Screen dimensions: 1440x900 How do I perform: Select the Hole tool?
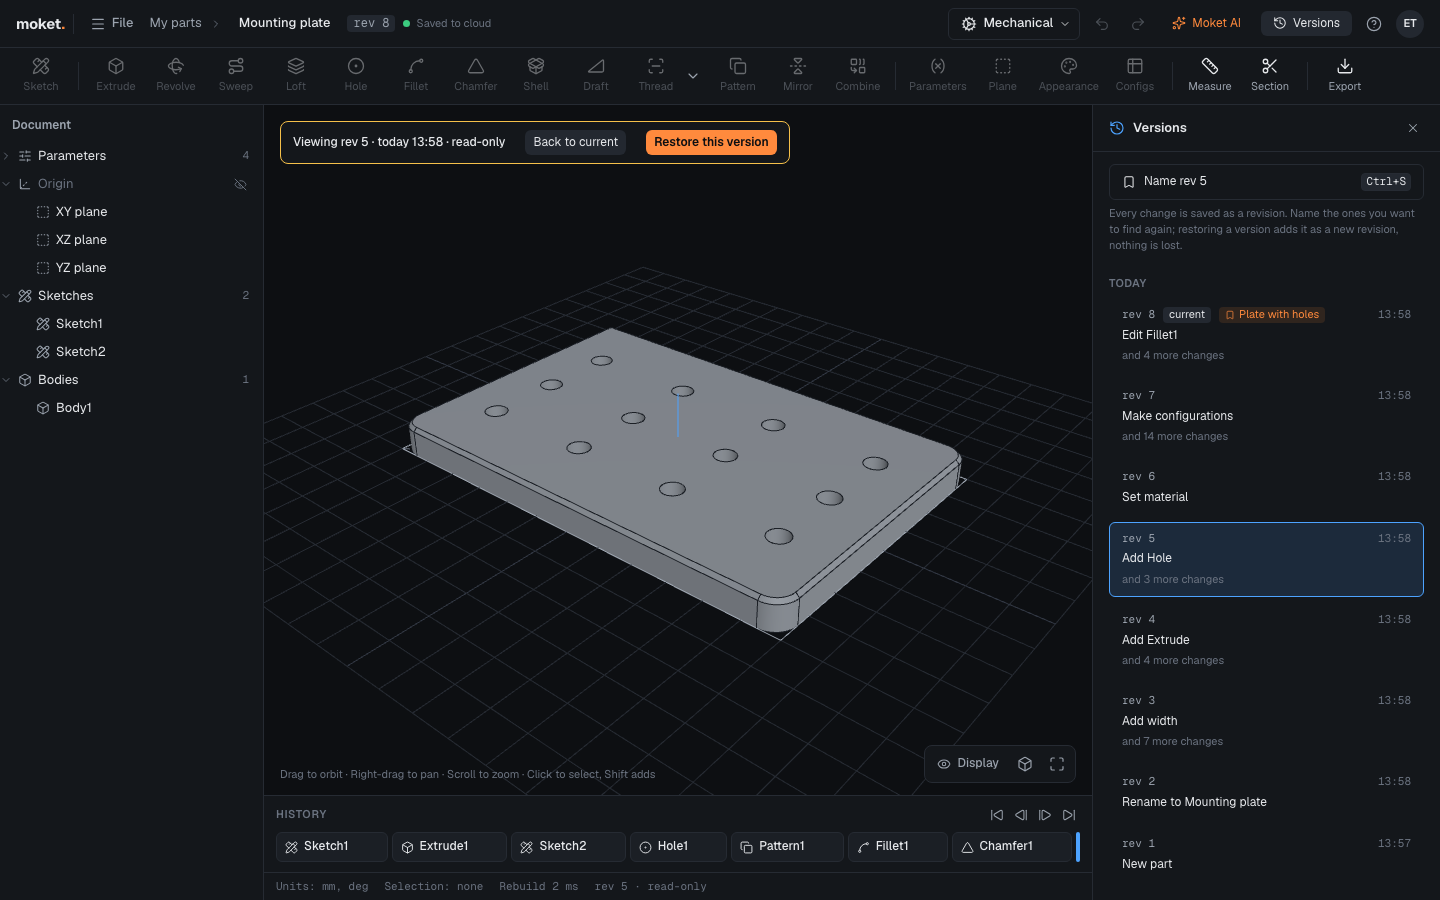[x=356, y=75]
